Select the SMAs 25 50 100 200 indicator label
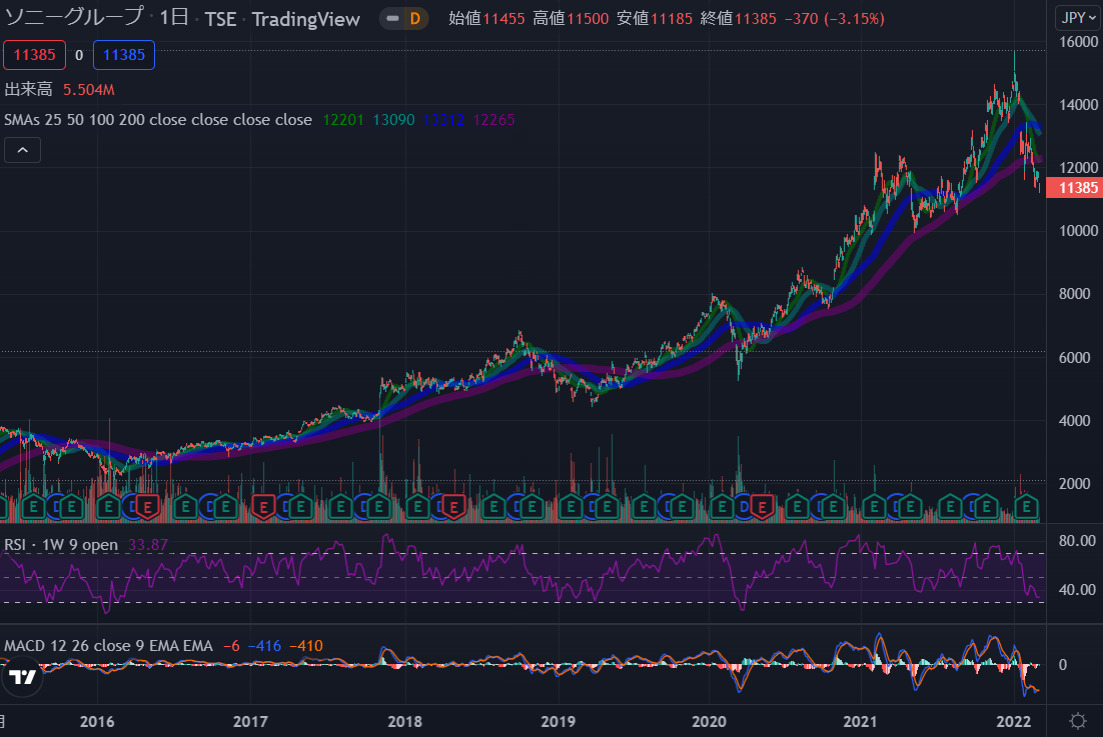 158,120
